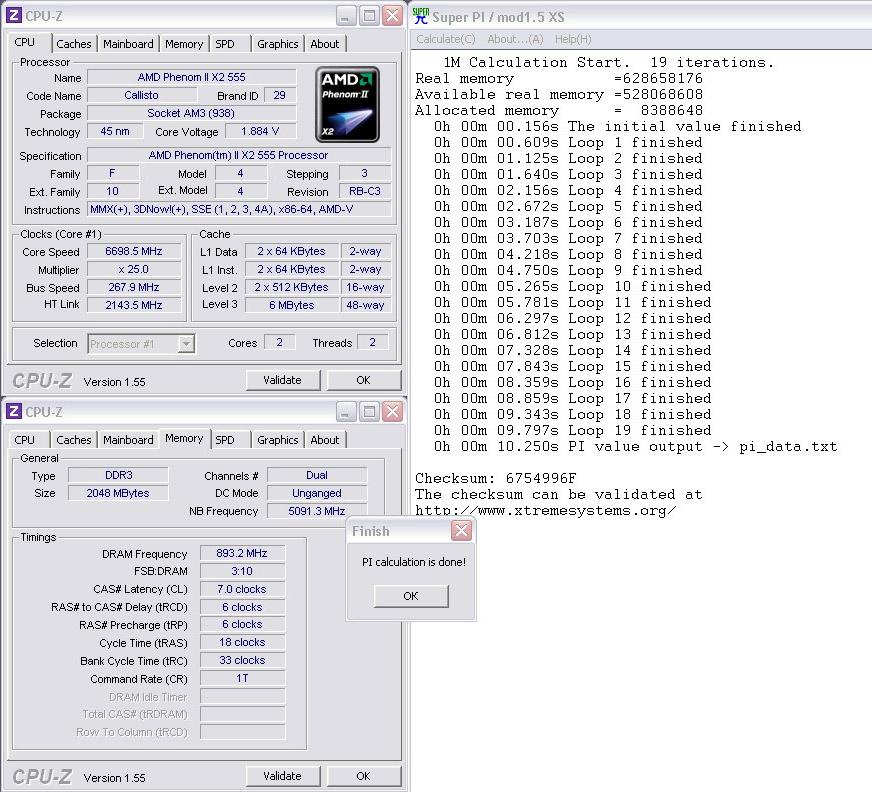The height and width of the screenshot is (792, 872).
Task: Switch to Memory tab in top CPU-Z
Action: (184, 44)
